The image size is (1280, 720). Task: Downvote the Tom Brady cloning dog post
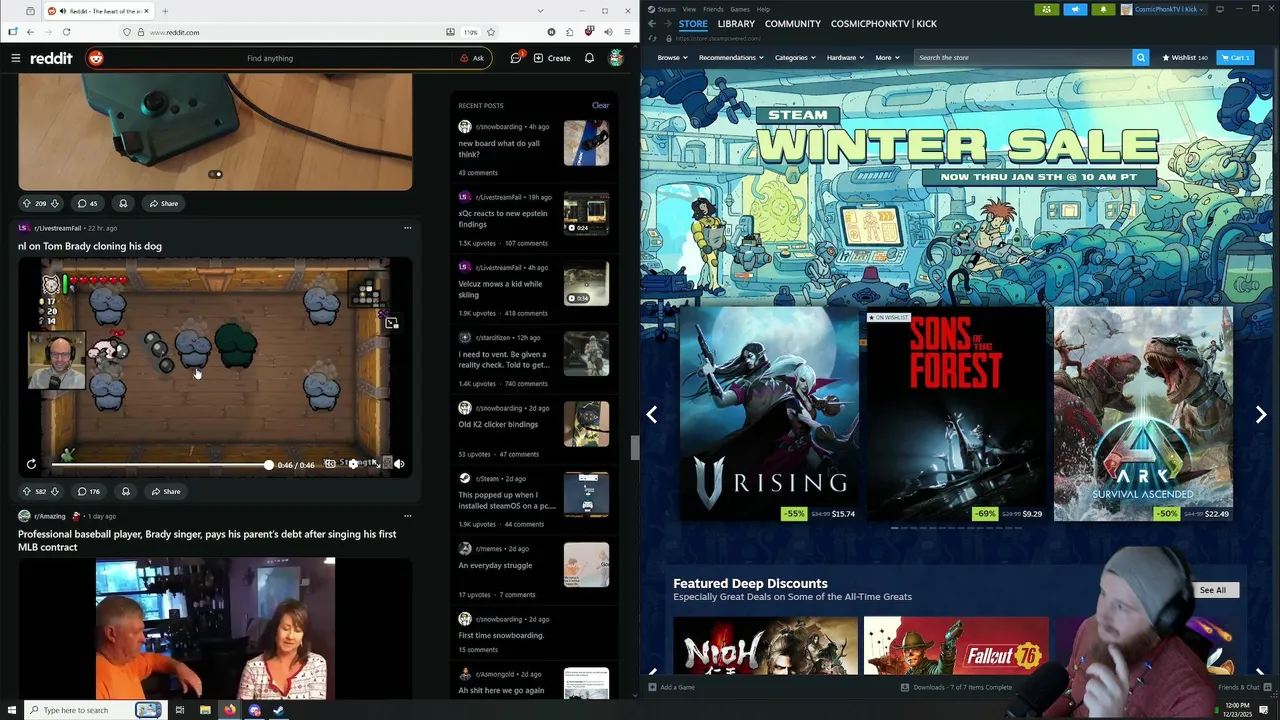[x=54, y=491]
